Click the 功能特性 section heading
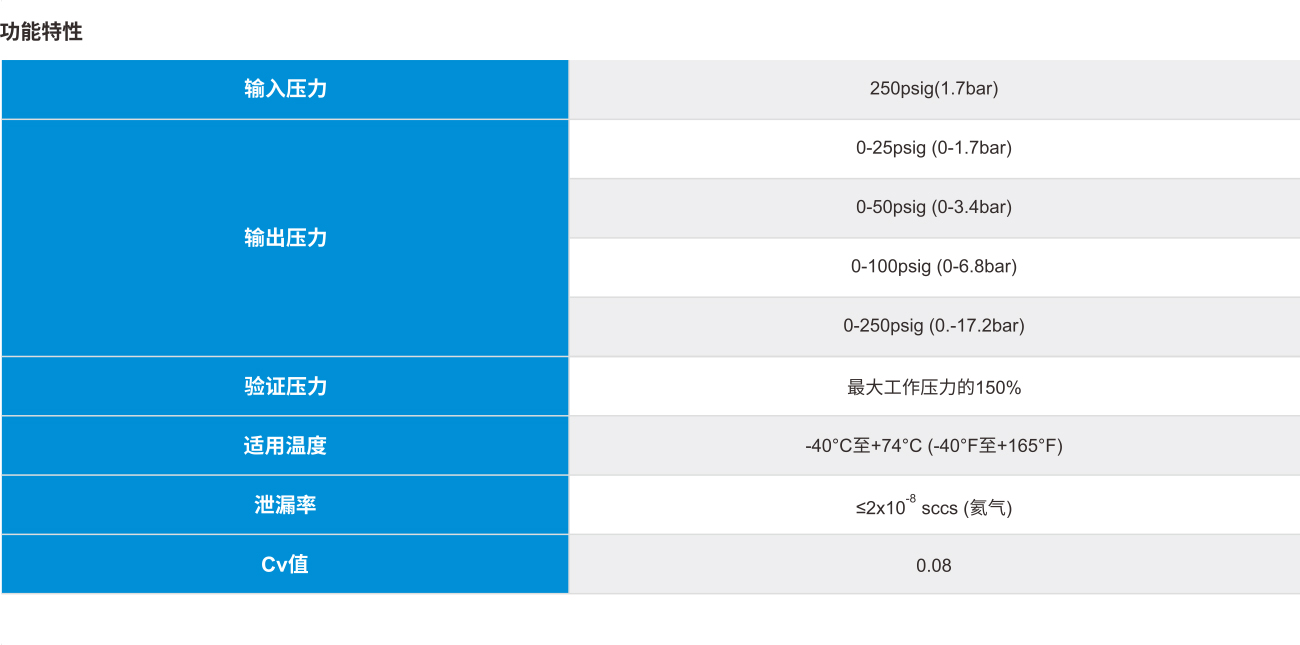 click(42, 32)
